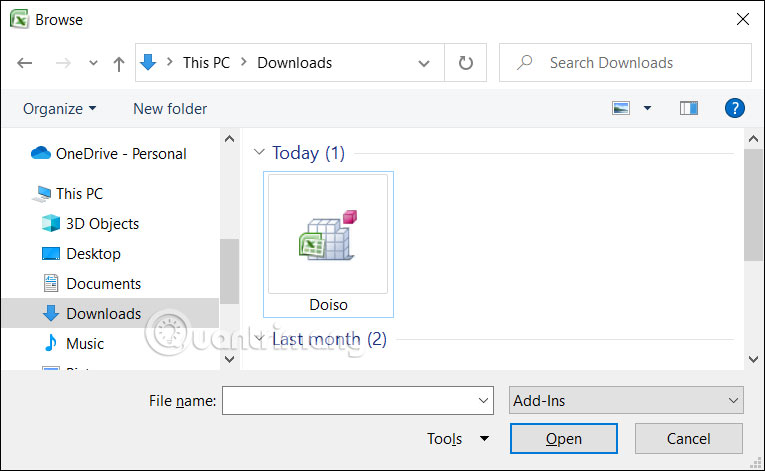Open the Recent locations dropdown arrow

click(93, 63)
